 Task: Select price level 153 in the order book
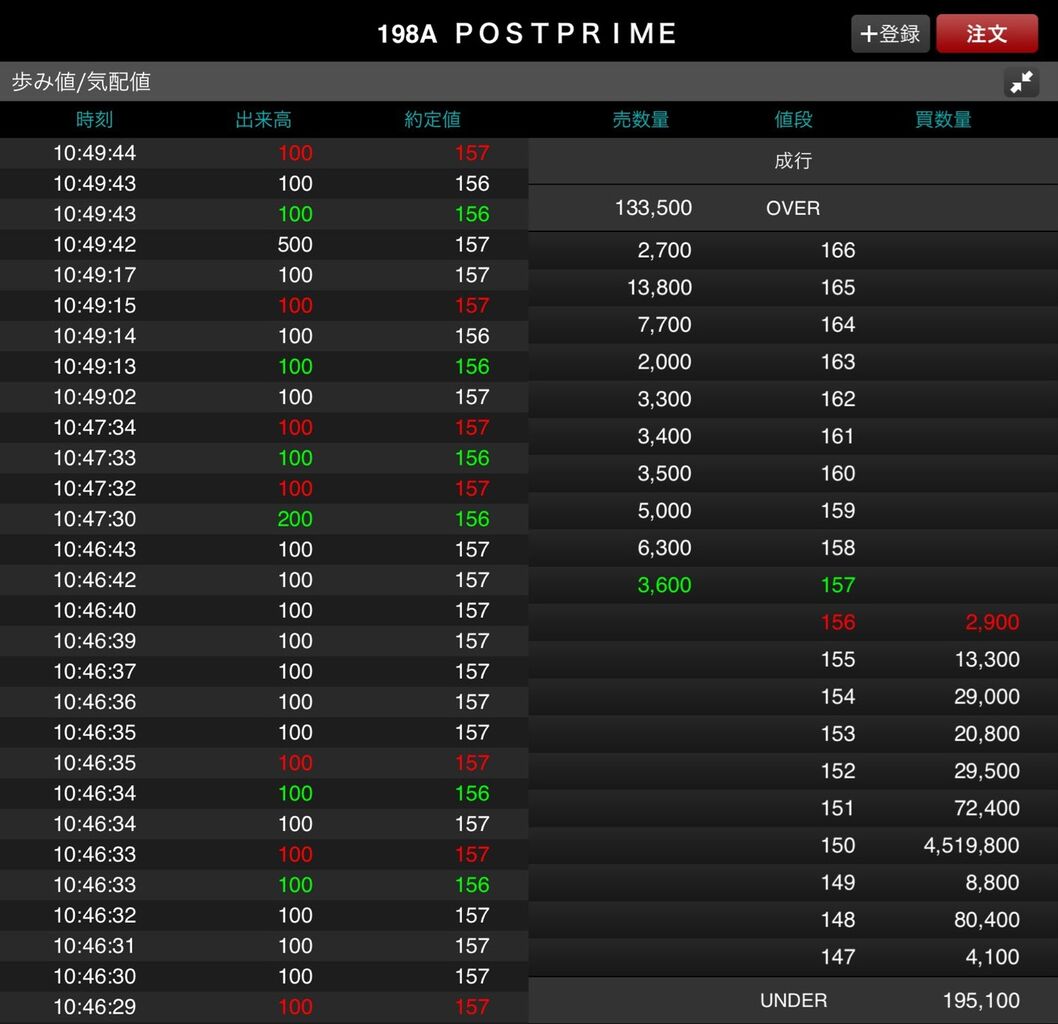pos(838,733)
